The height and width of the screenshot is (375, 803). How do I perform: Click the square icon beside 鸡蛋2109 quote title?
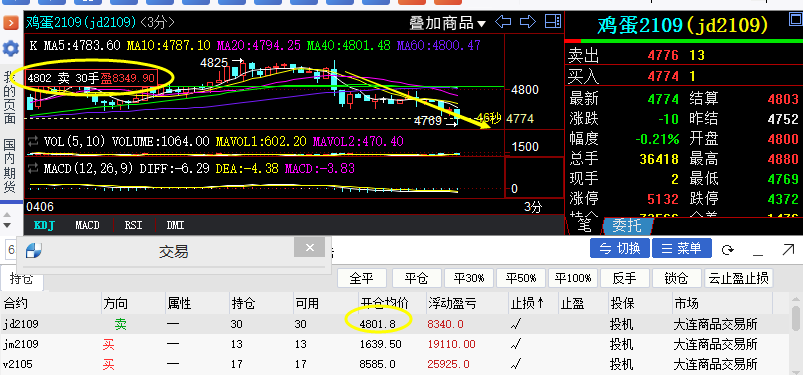click(x=796, y=20)
